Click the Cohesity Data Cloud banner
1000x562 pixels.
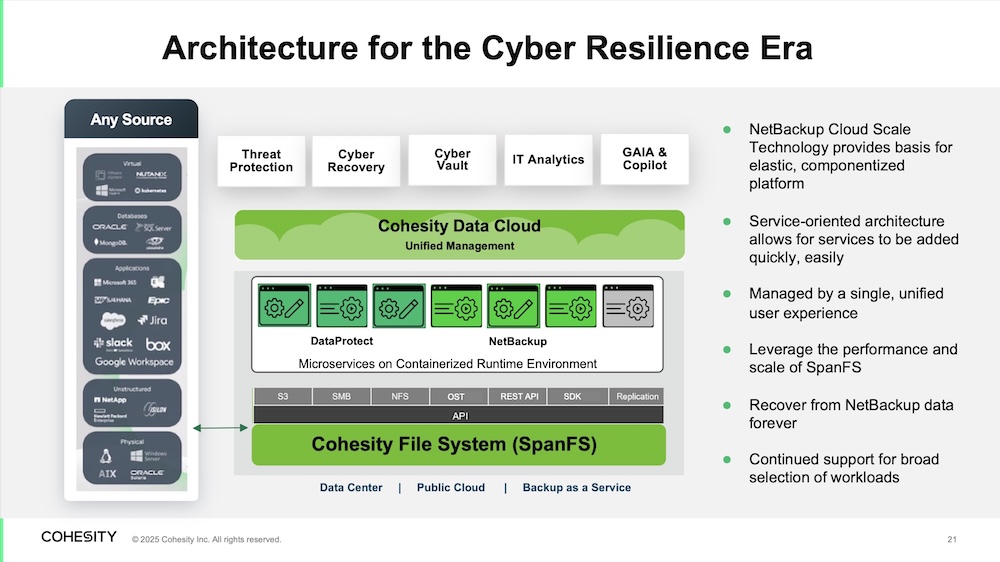pyautogui.click(x=460, y=235)
